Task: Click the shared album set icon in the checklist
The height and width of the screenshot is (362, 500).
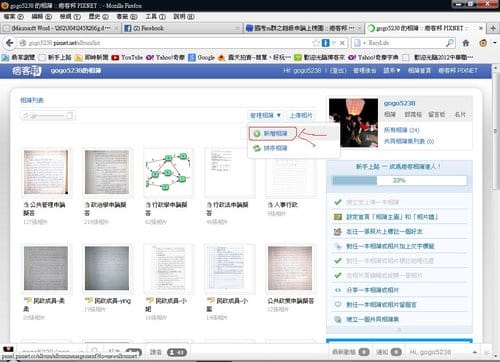Action: click(338, 319)
